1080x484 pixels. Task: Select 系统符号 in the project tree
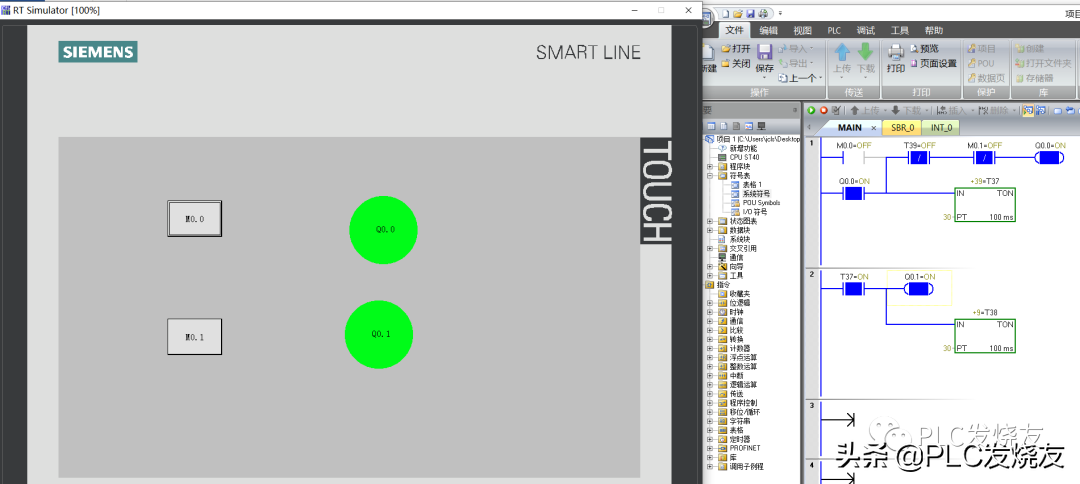point(756,193)
